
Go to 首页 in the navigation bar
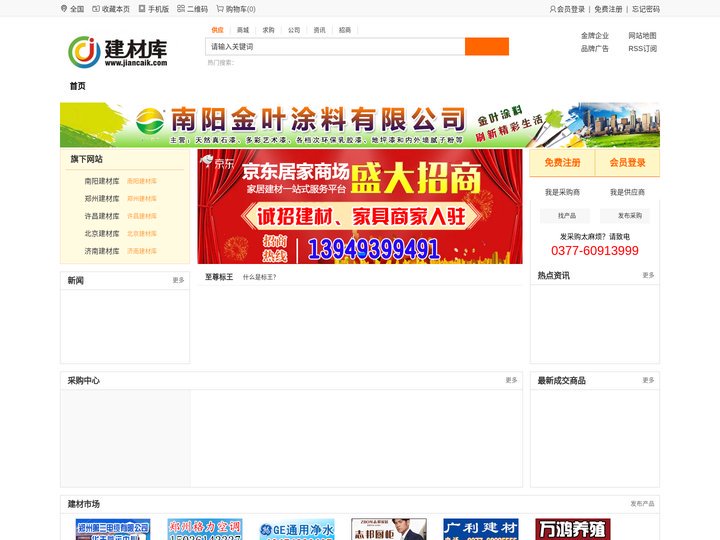click(x=78, y=86)
